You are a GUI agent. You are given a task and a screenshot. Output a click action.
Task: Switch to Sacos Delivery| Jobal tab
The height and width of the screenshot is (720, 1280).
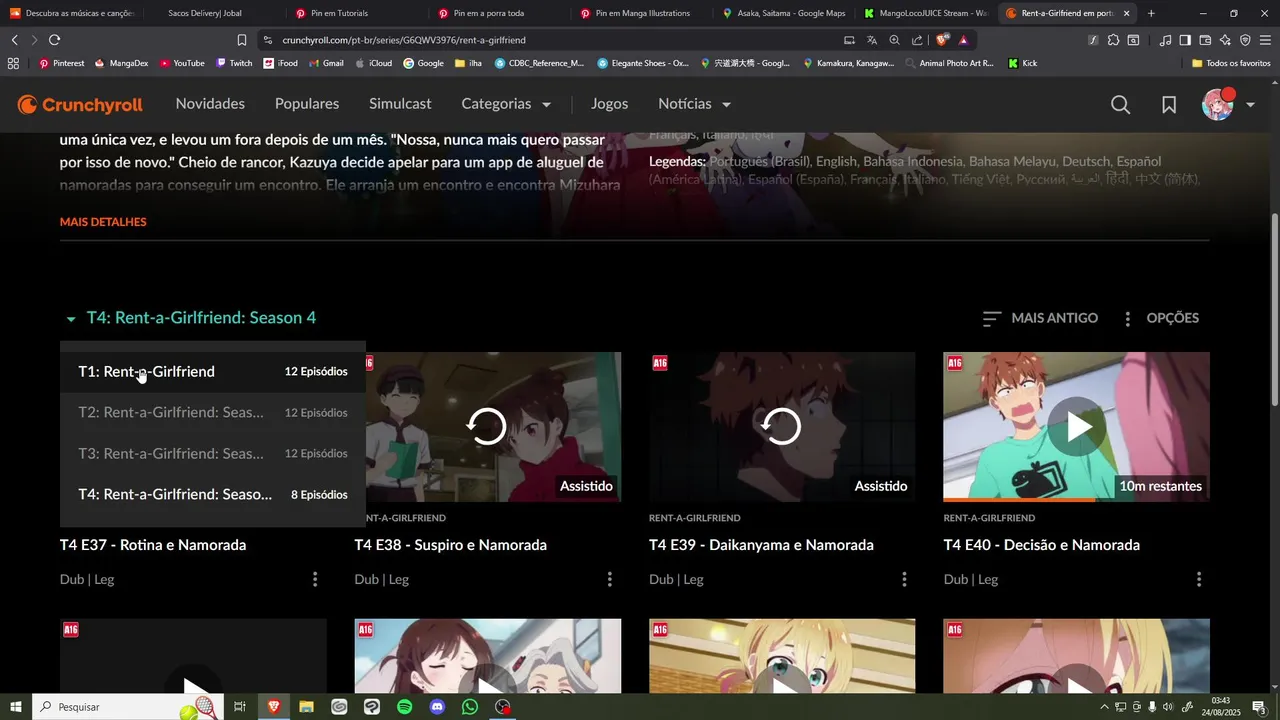213,13
